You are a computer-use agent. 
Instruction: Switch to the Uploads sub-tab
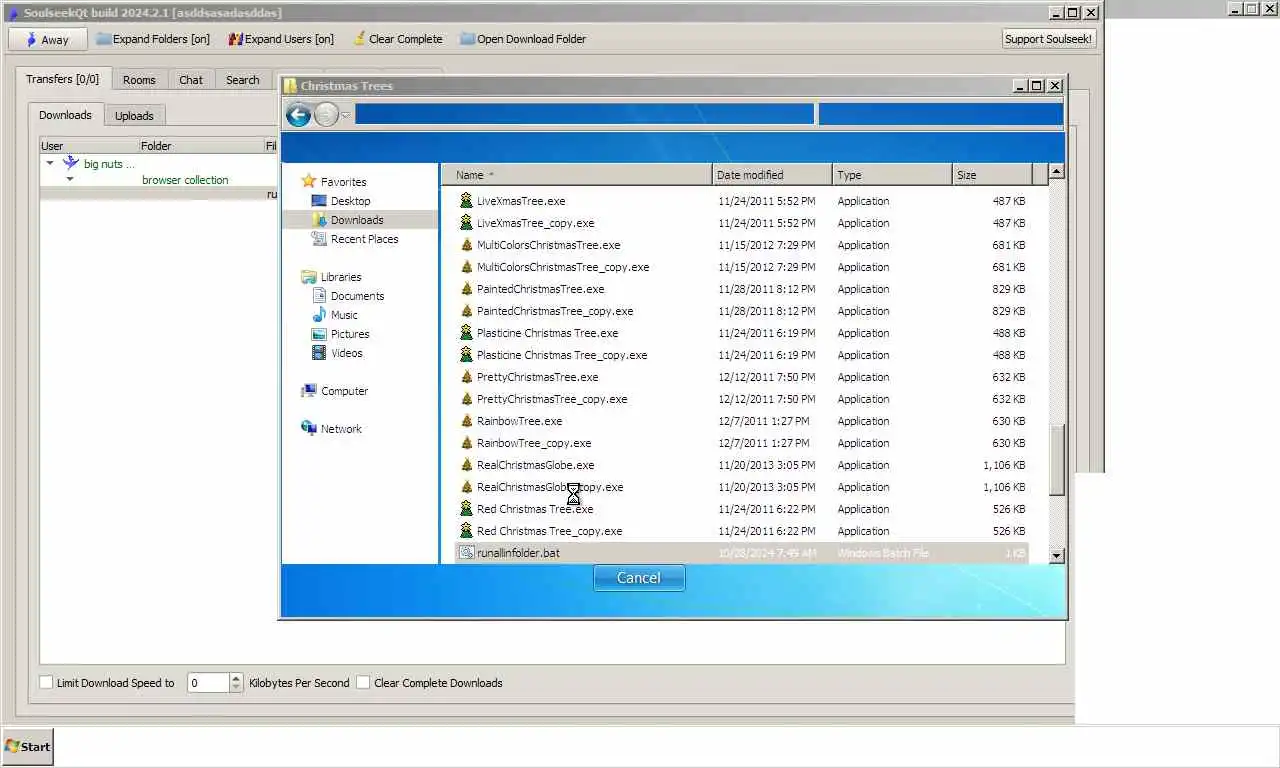click(x=134, y=116)
